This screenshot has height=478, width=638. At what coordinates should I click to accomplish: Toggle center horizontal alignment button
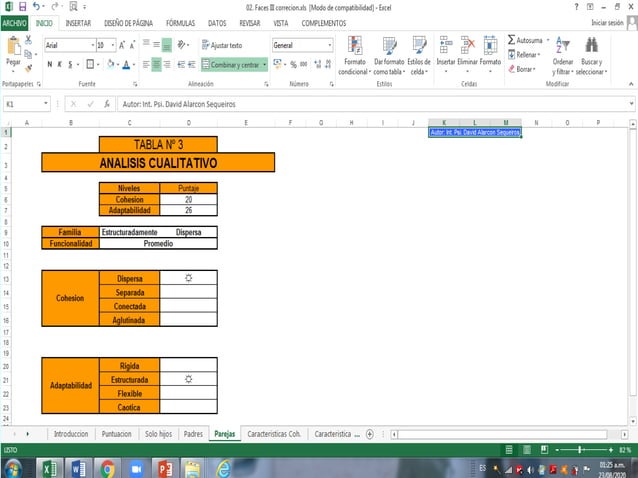coord(156,64)
